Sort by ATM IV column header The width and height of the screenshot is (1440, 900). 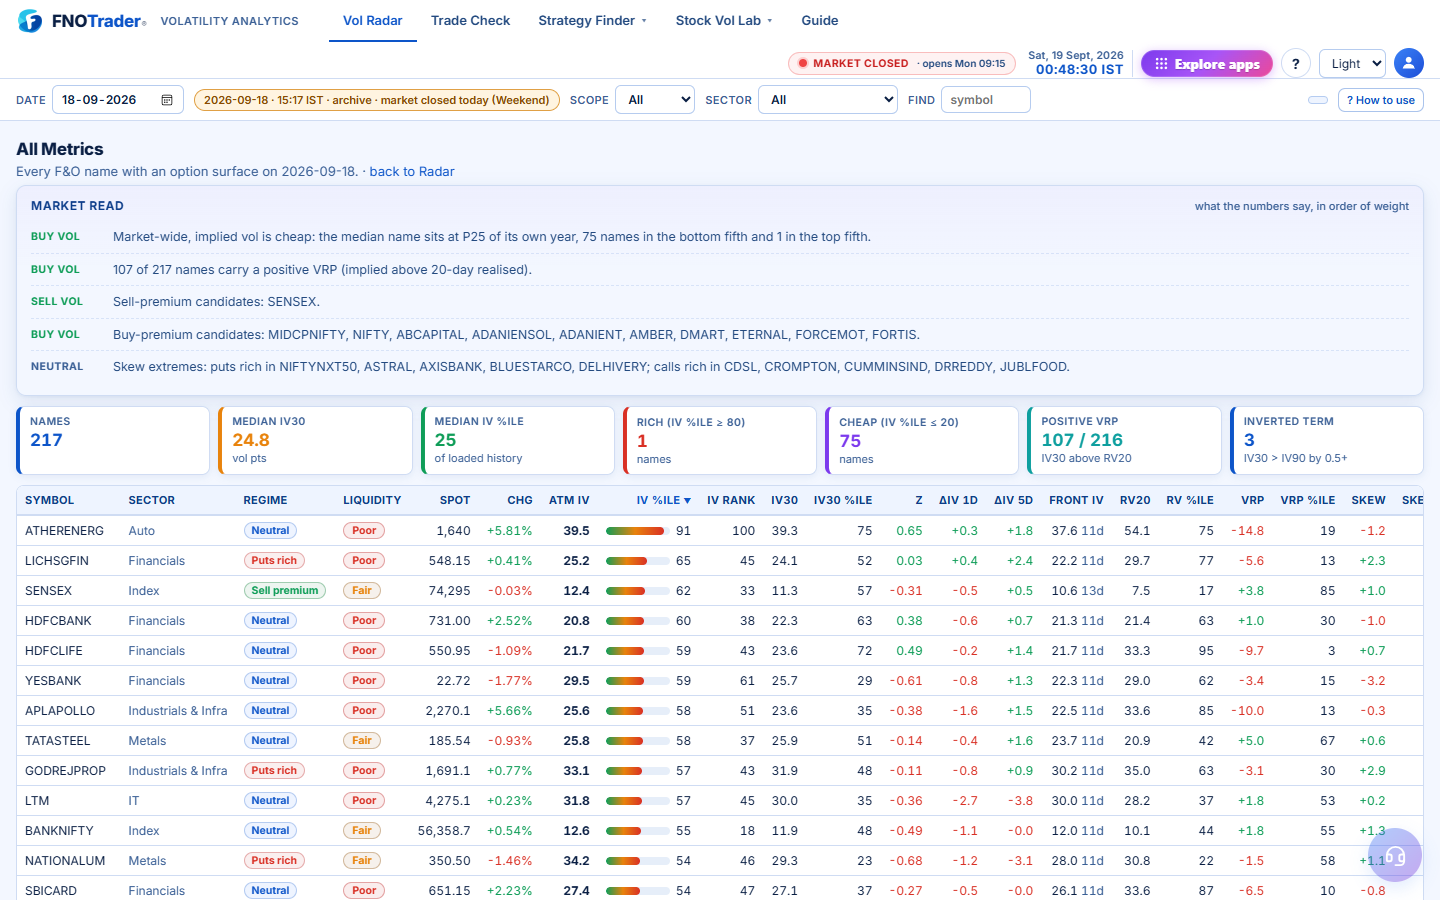pos(569,500)
